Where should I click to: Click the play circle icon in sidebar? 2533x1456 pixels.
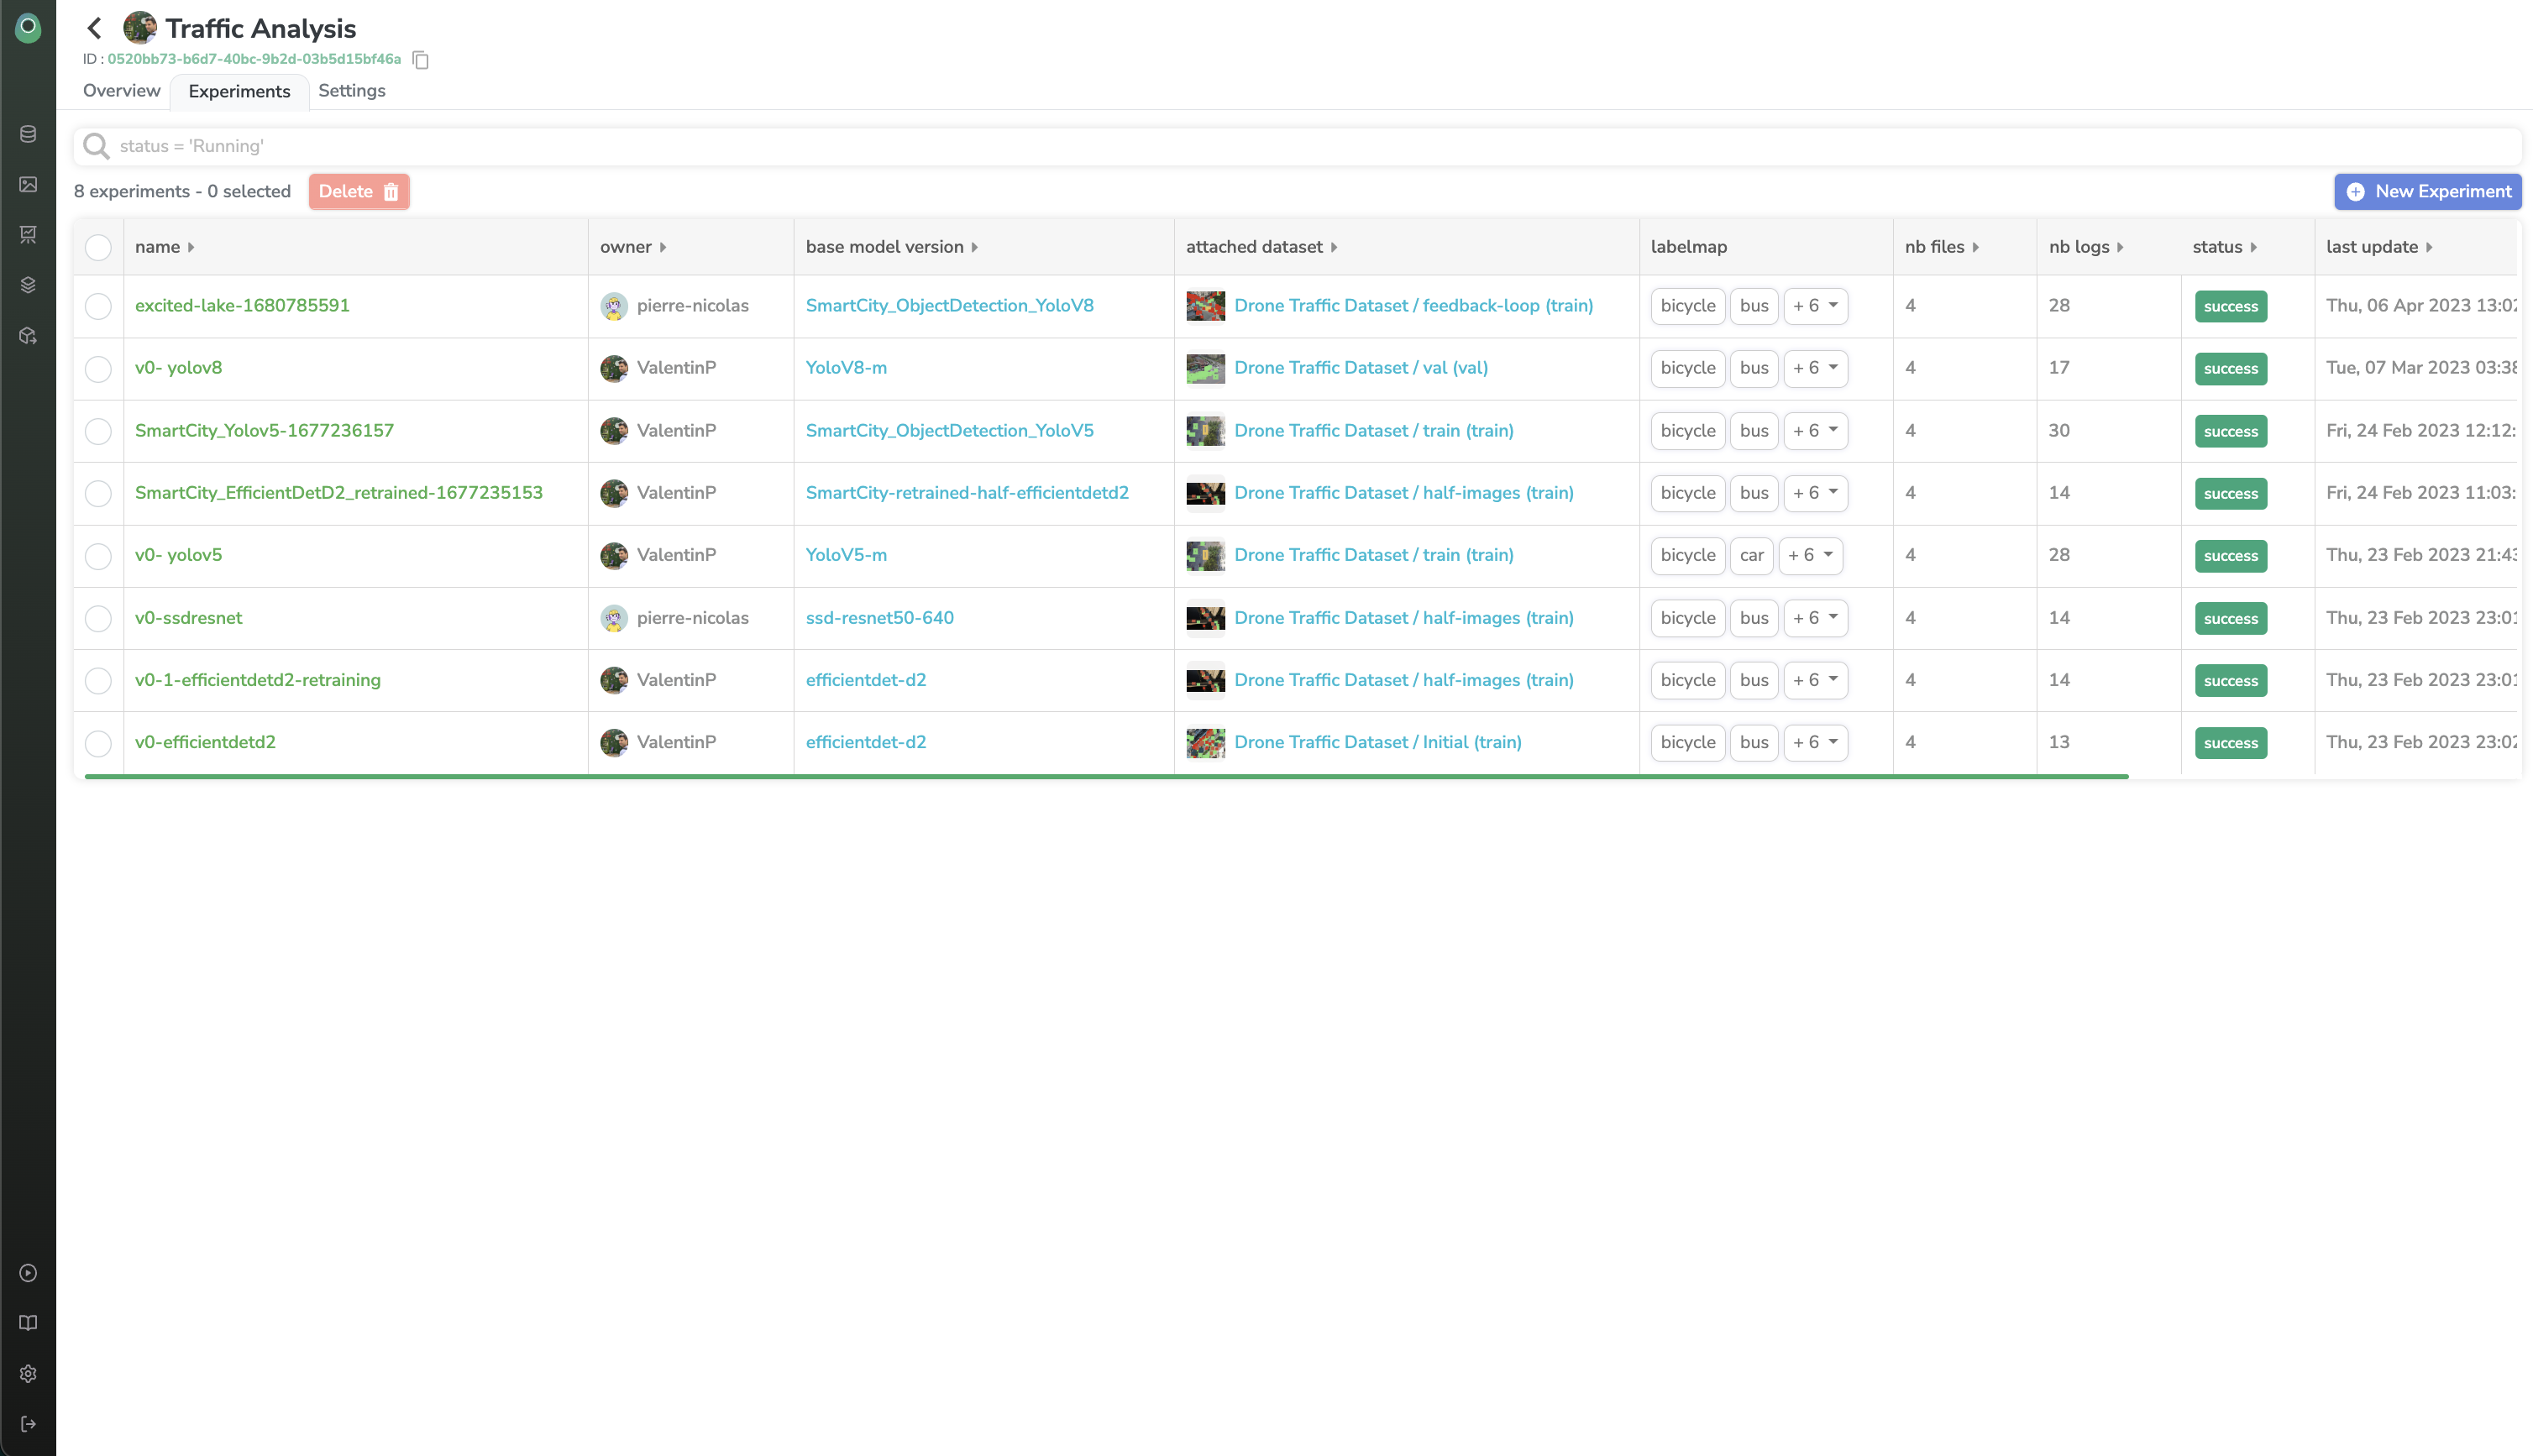pos(28,1273)
